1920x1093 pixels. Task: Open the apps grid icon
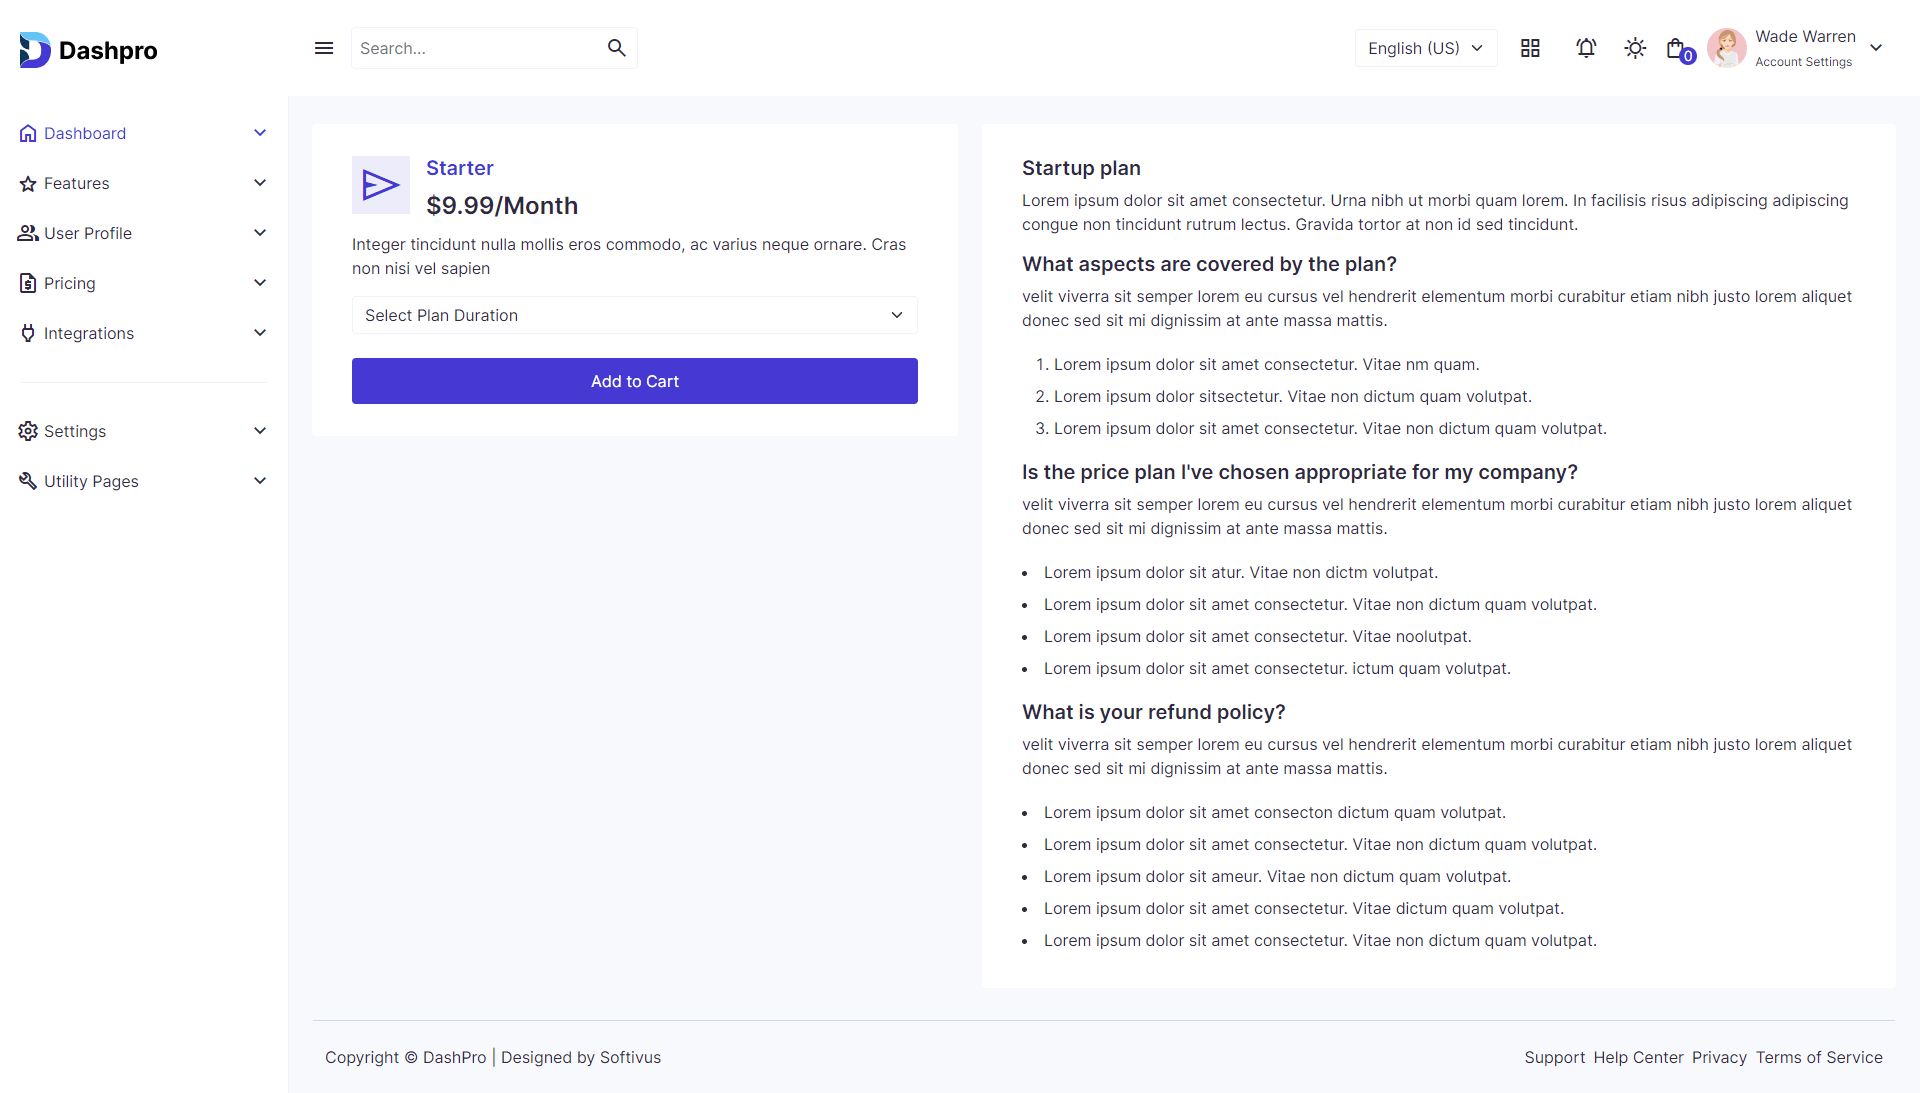[x=1530, y=48]
